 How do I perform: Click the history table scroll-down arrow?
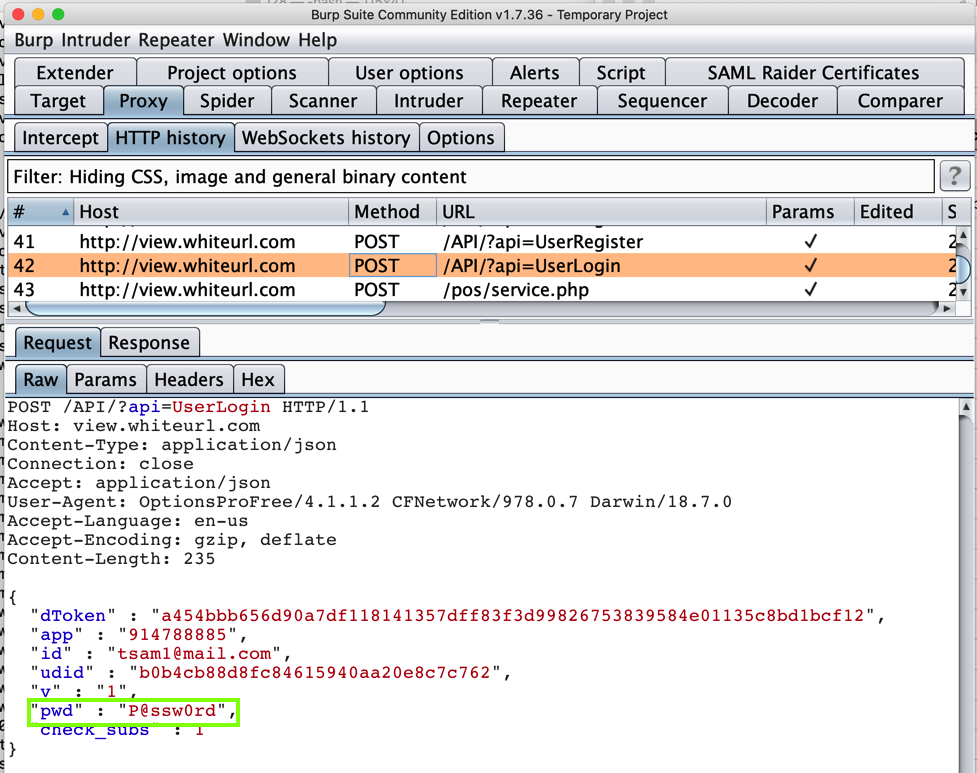click(x=963, y=292)
